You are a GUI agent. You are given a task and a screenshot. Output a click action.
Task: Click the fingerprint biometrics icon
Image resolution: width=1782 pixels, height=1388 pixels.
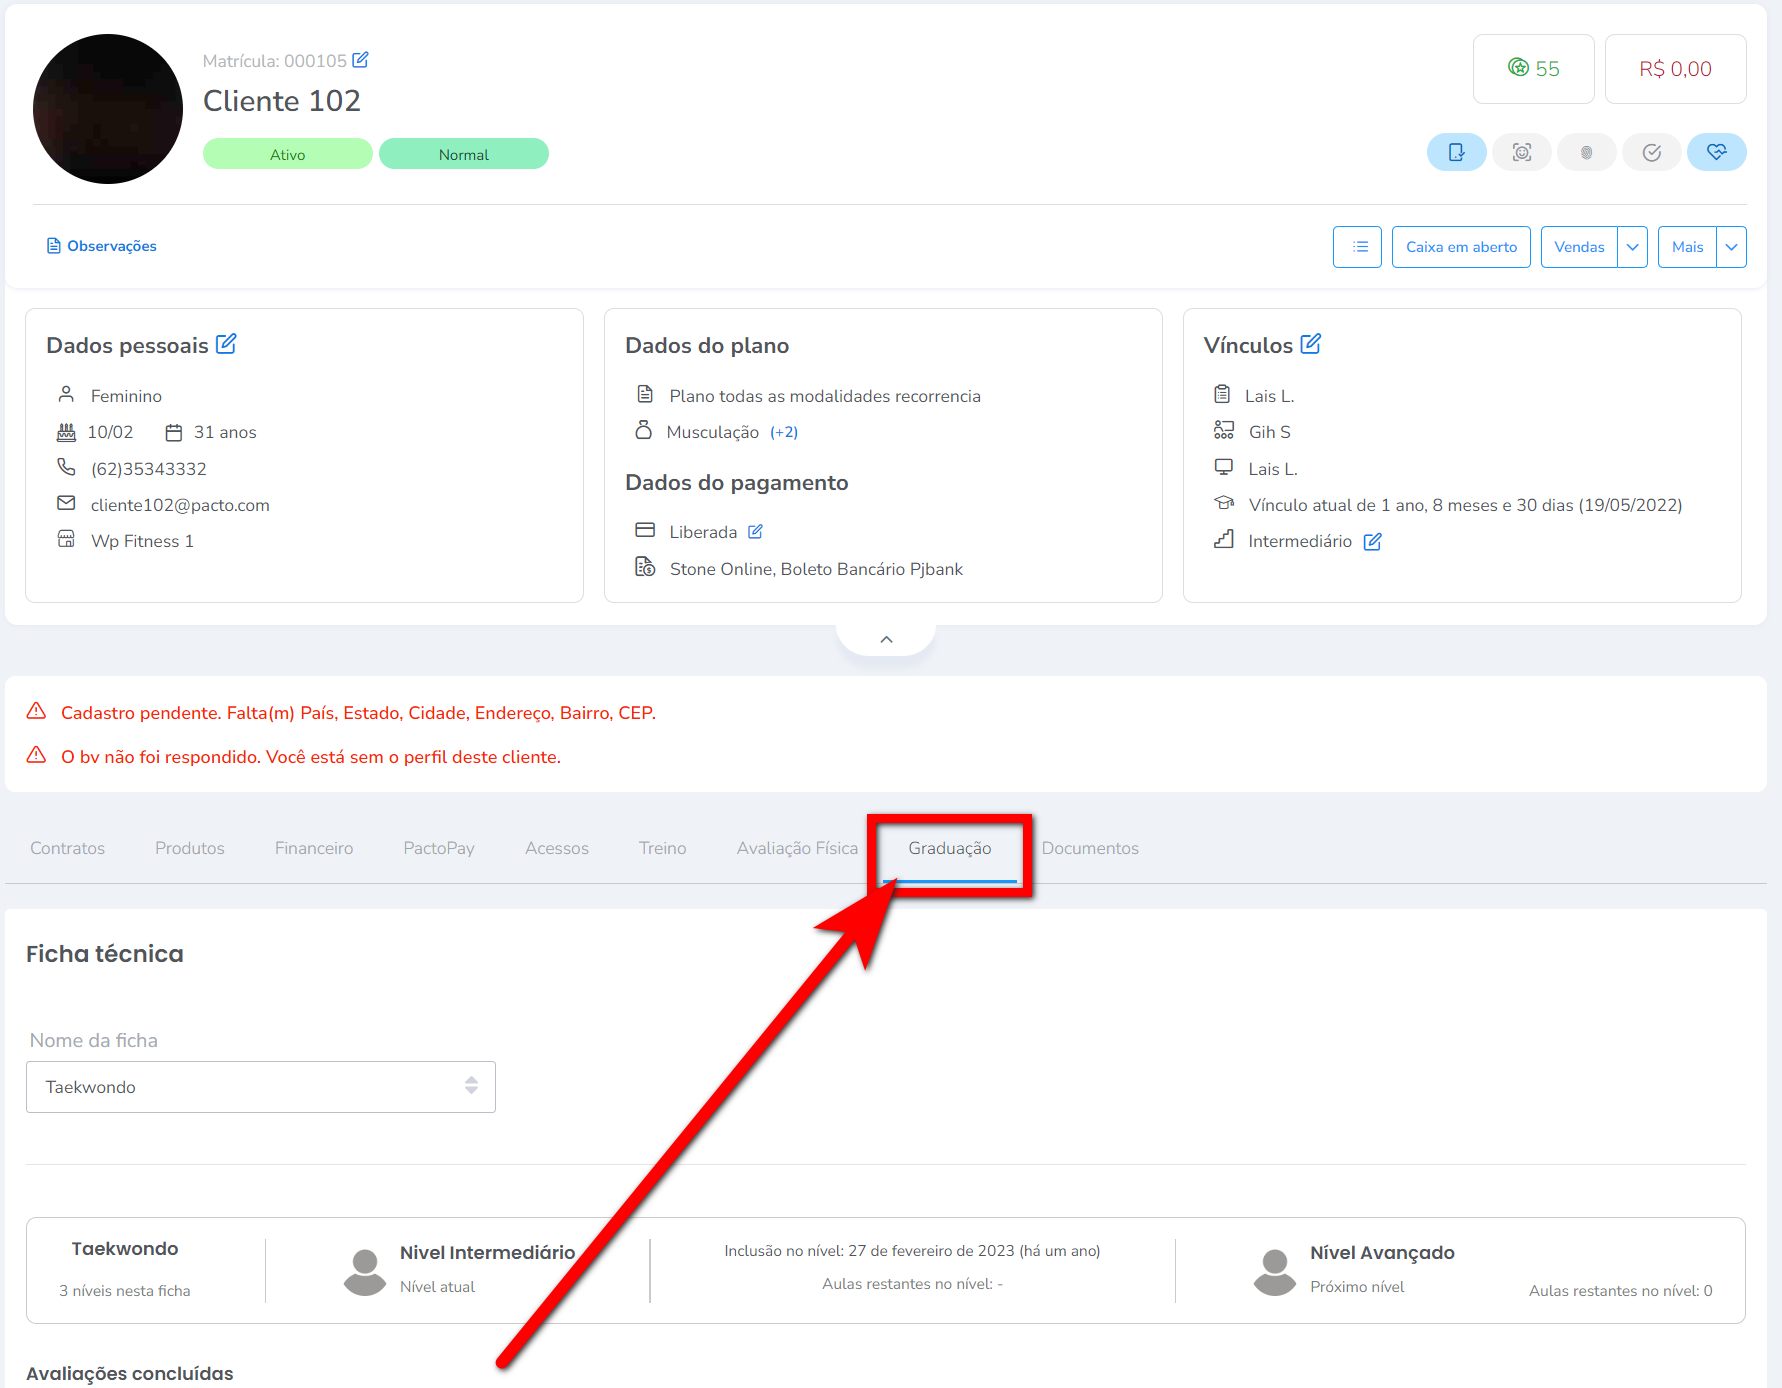1586,152
